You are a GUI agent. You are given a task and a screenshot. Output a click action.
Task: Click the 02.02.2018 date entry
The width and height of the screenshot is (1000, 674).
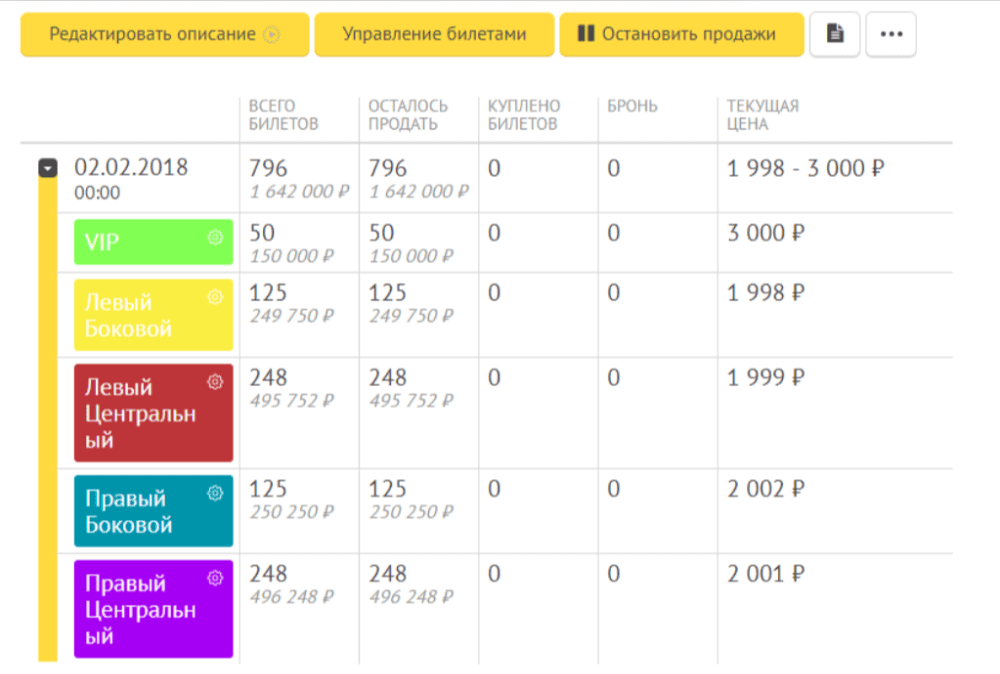[x=131, y=167]
